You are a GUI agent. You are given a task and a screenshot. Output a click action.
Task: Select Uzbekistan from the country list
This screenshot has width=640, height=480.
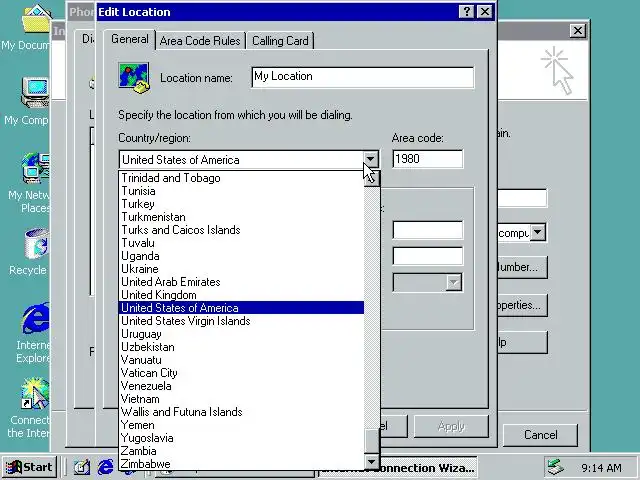(x=241, y=347)
